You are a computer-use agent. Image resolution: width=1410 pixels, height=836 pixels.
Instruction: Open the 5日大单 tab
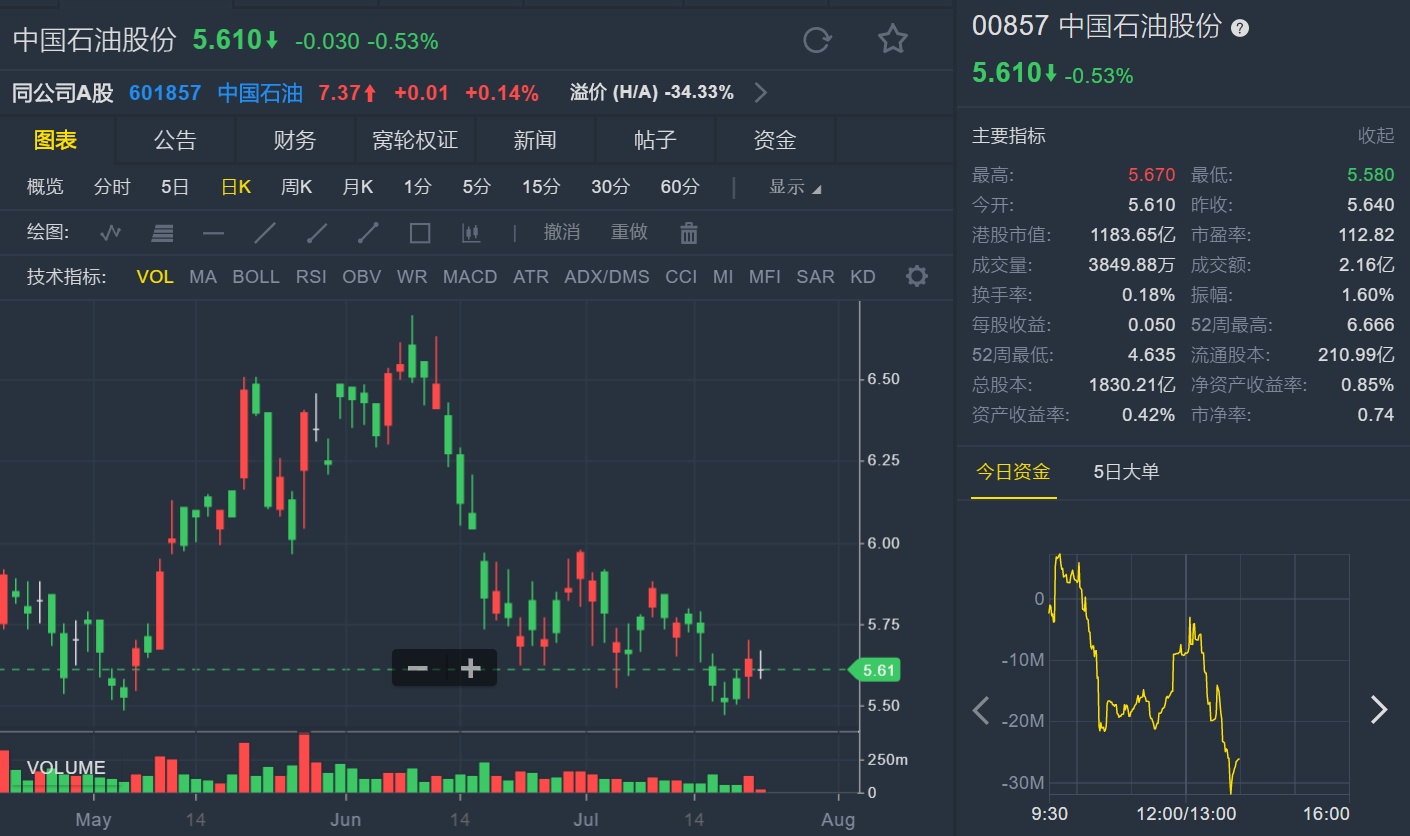[1126, 472]
